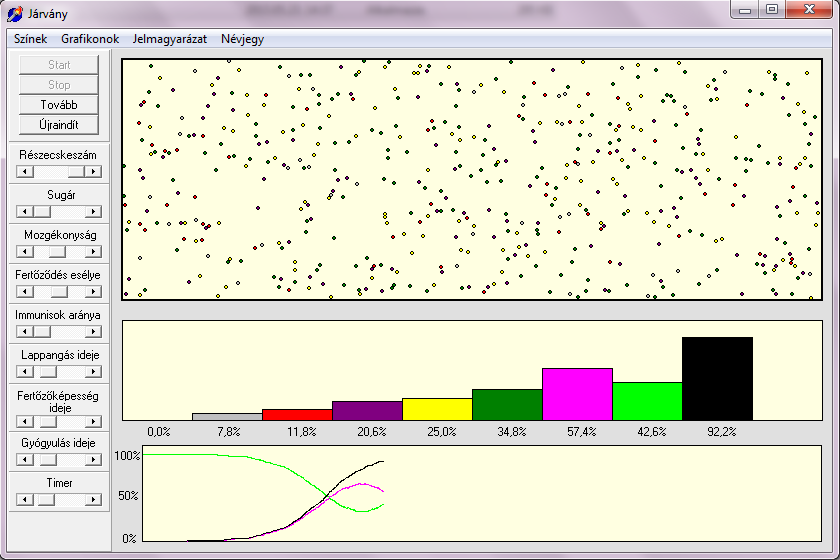Decrease Fertőződés esélye with left arrow
The height and width of the screenshot is (560, 840).
tap(25, 292)
